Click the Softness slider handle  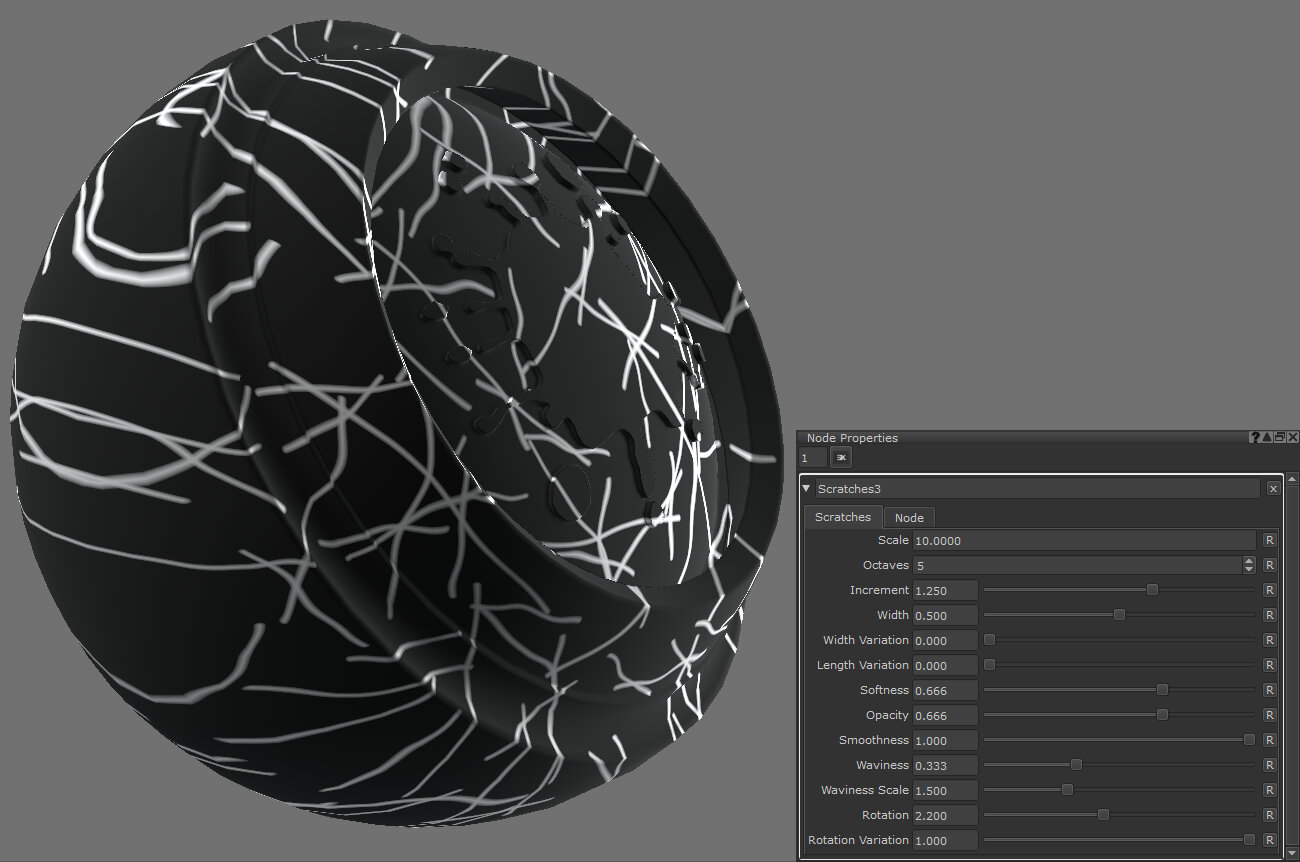coord(1162,690)
